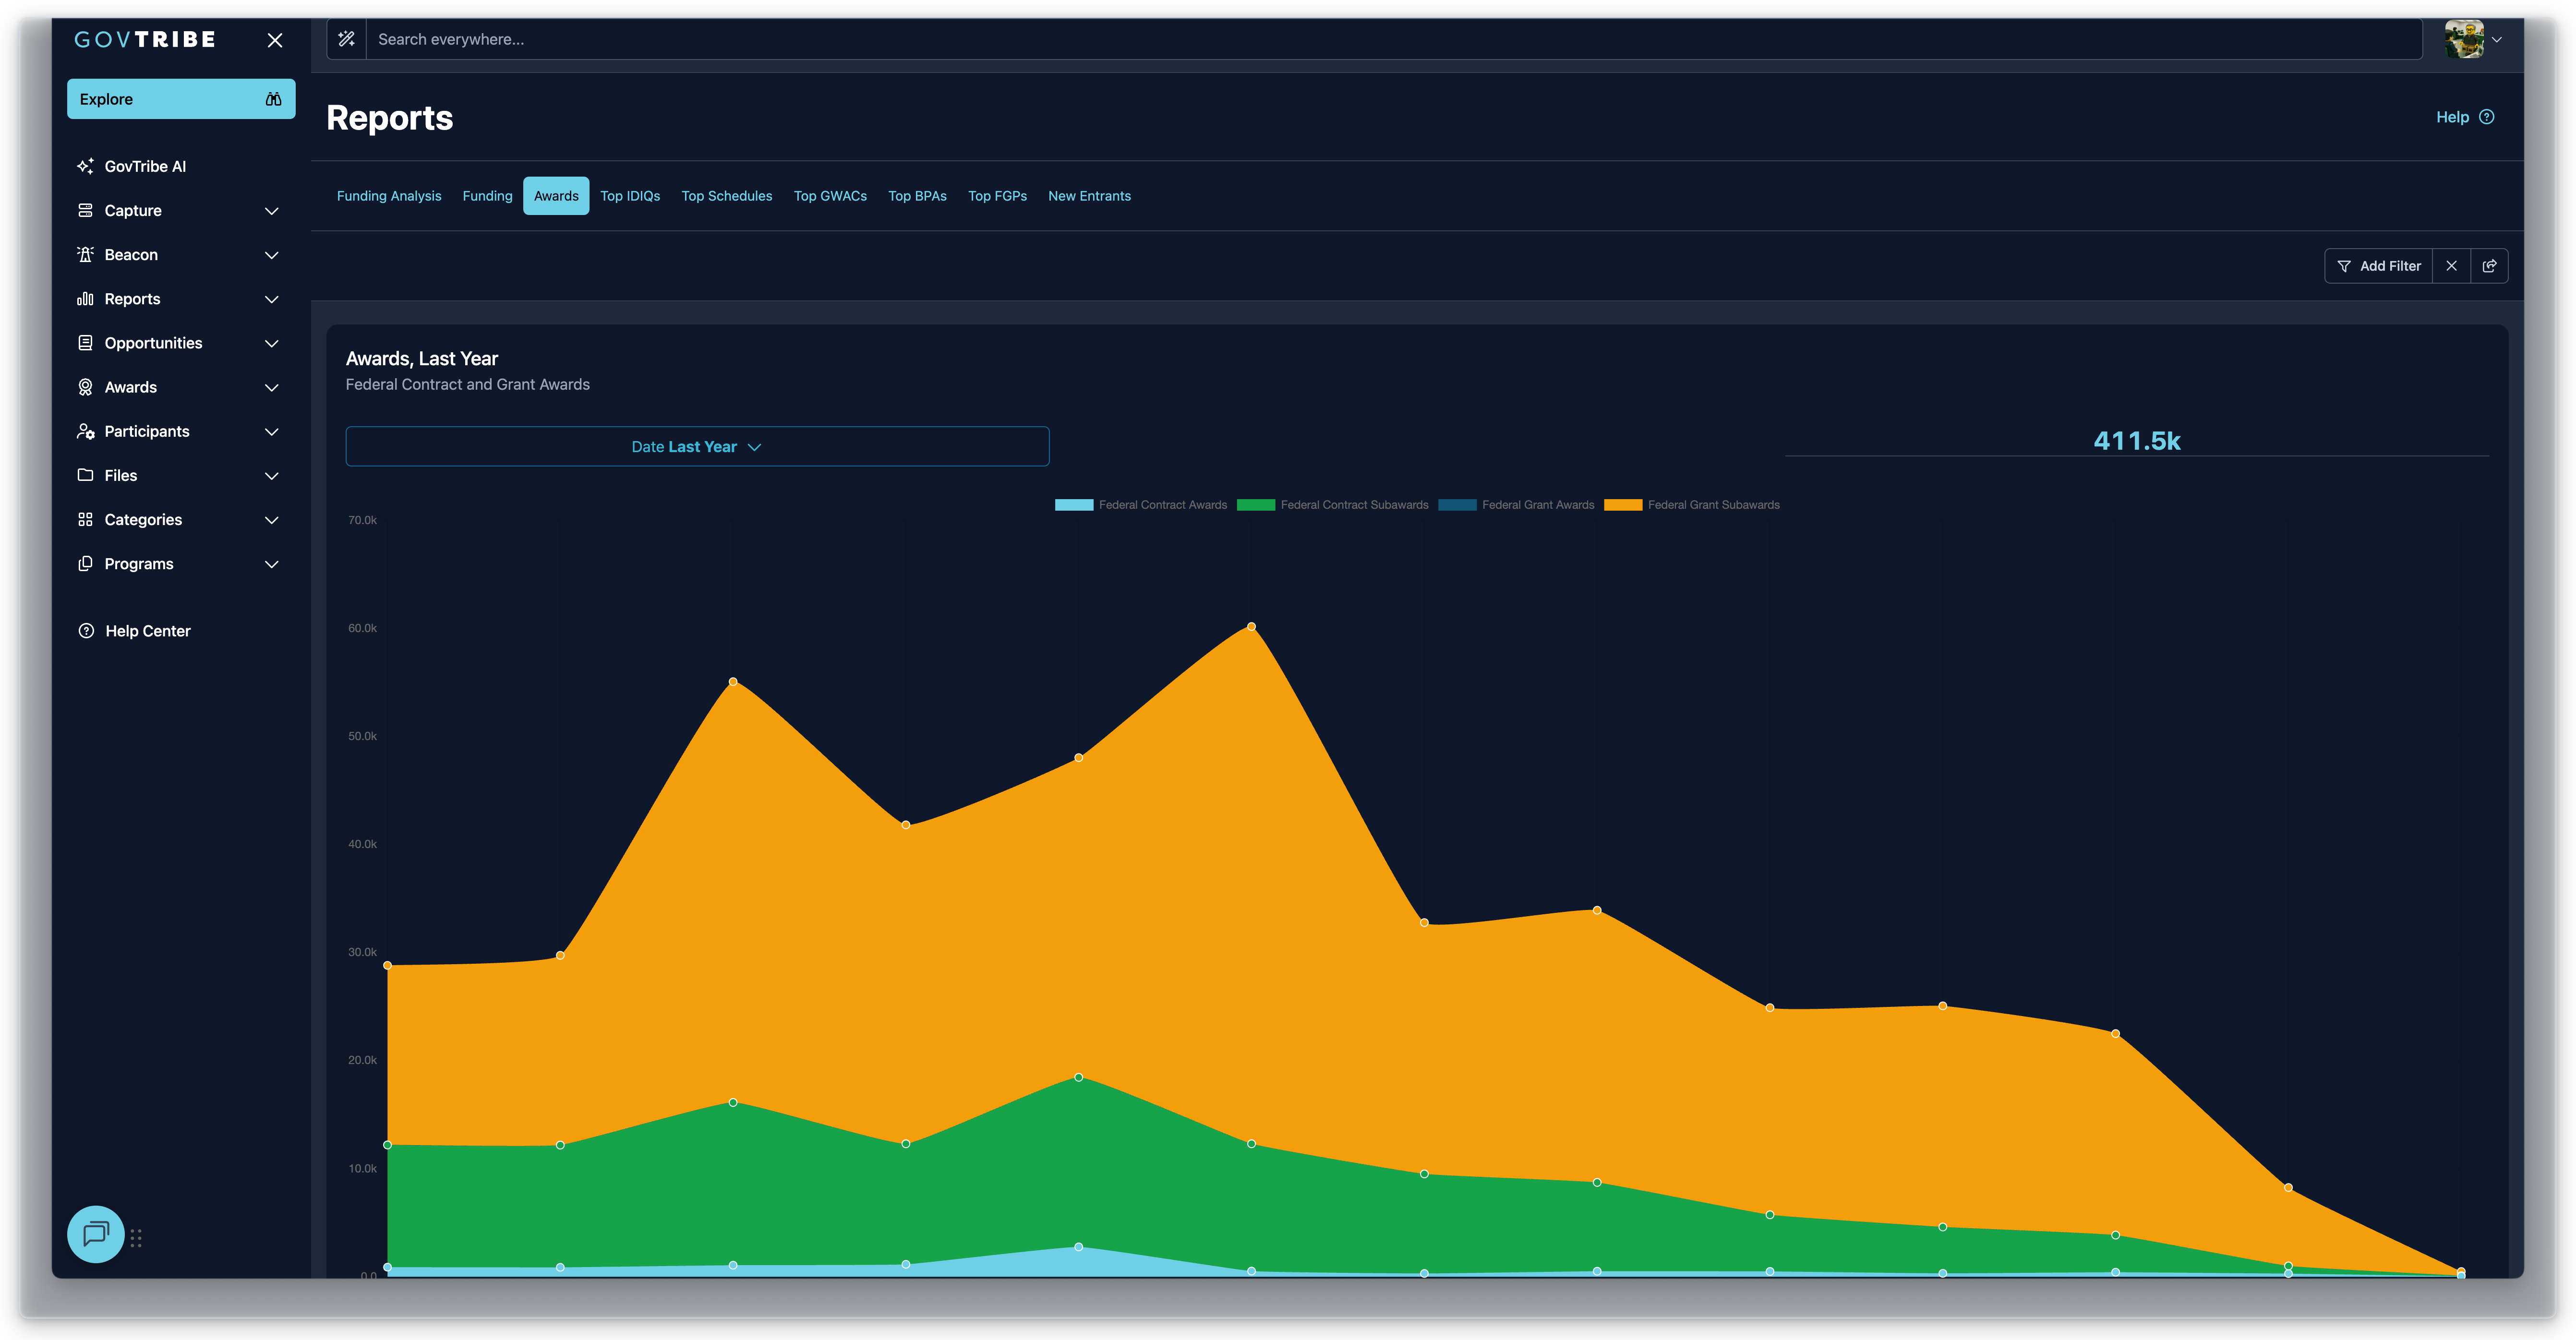
Task: Open GovTribe AI from the sidebar
Action: [145, 166]
